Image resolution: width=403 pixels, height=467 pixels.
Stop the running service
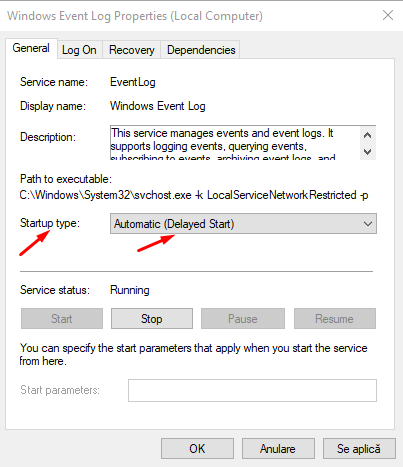coord(152,319)
